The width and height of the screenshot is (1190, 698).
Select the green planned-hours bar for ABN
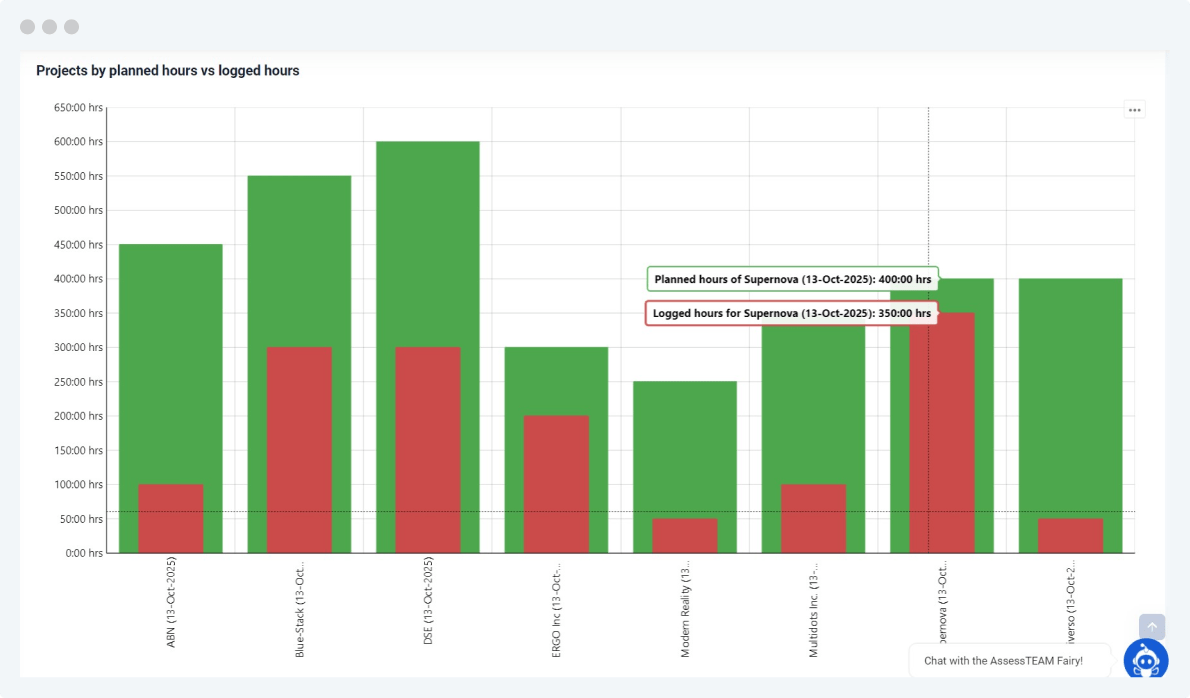(171, 360)
